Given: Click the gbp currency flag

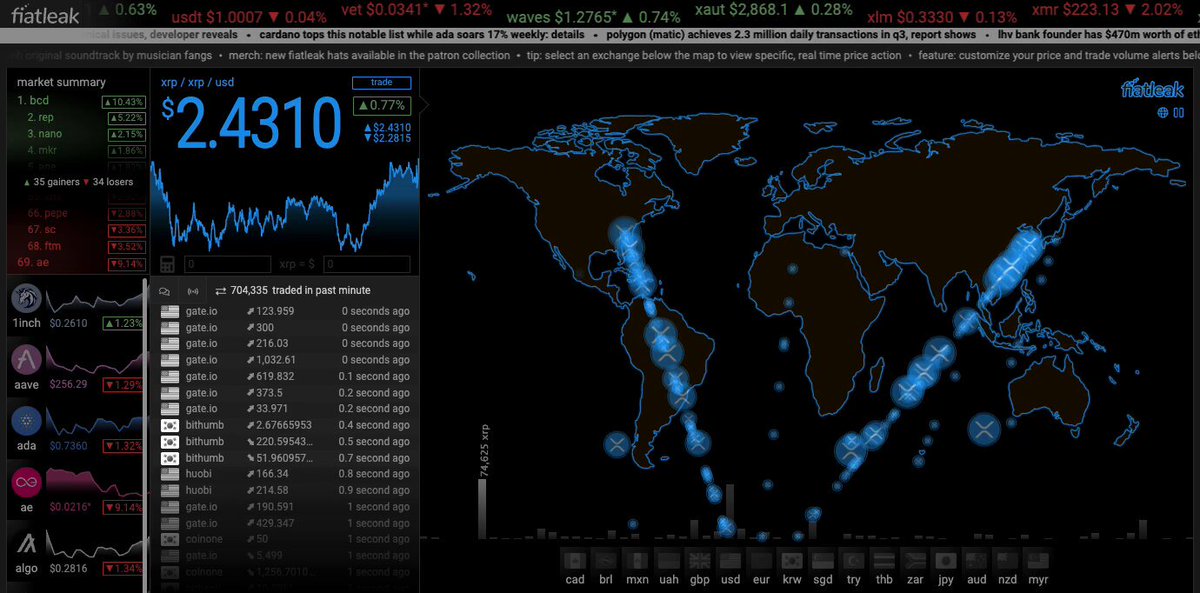Looking at the screenshot, I should [699, 559].
